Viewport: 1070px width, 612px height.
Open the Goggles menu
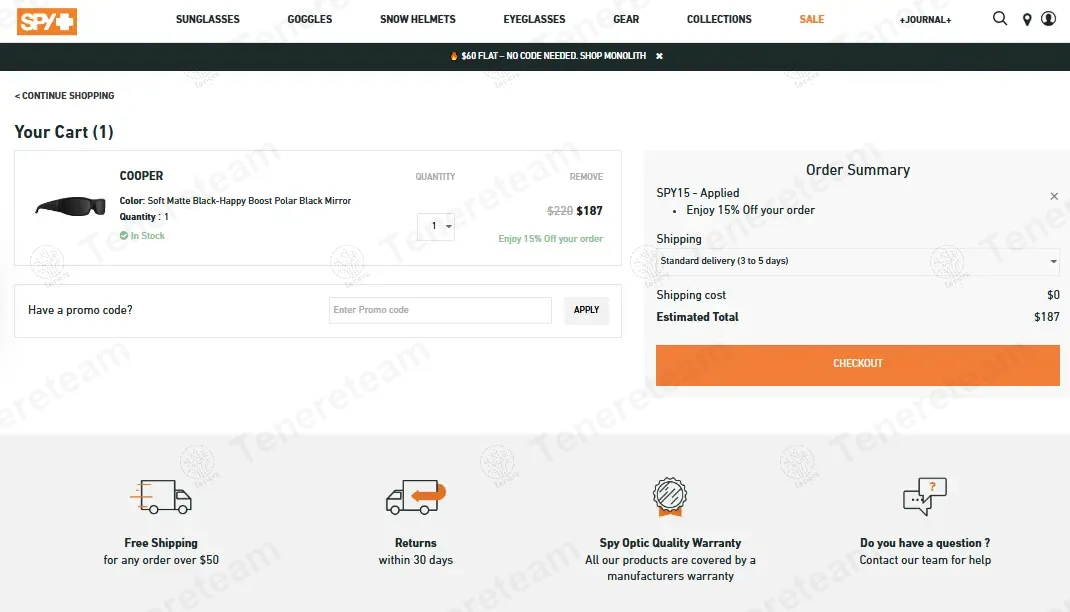coord(310,19)
